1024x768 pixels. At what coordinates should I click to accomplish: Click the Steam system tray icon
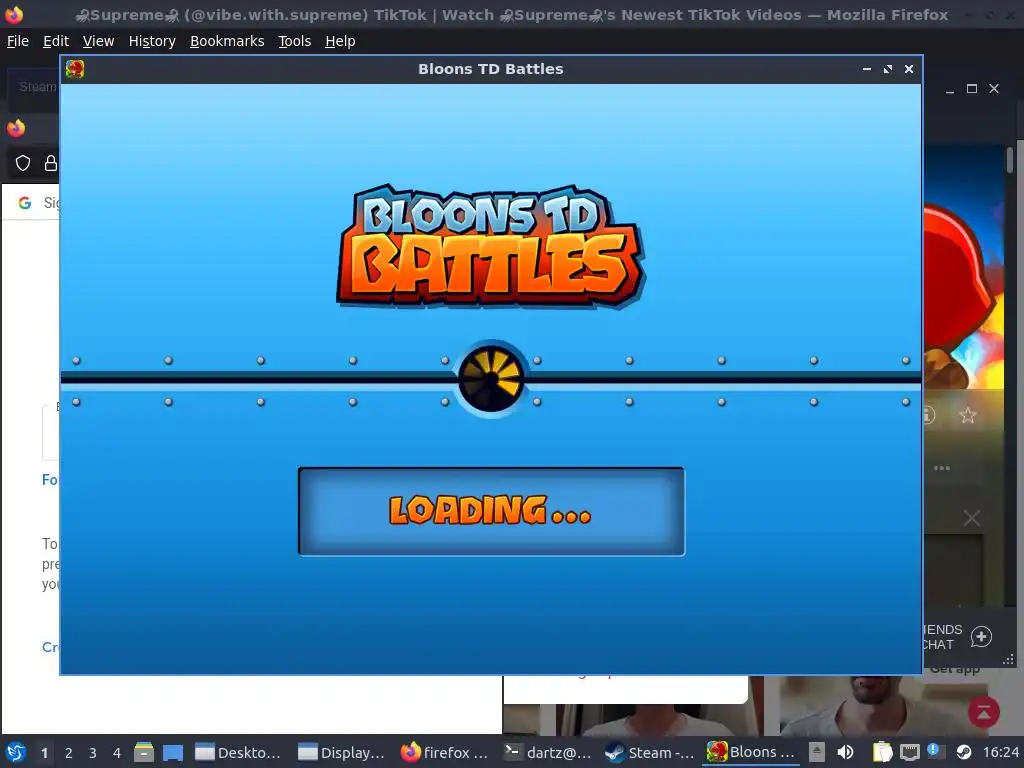963,752
